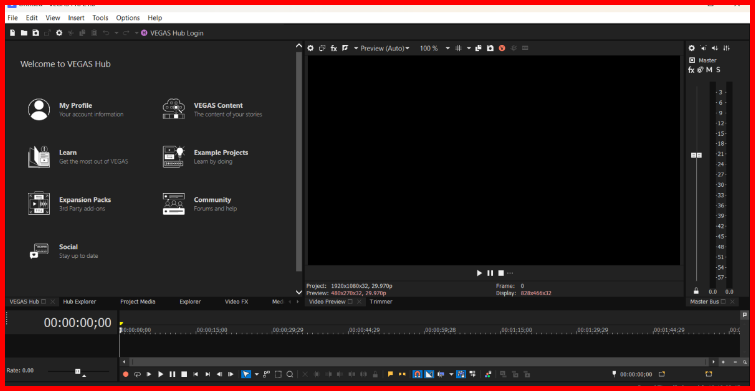Stop the video preview
The width and height of the screenshot is (755, 391).
point(501,273)
